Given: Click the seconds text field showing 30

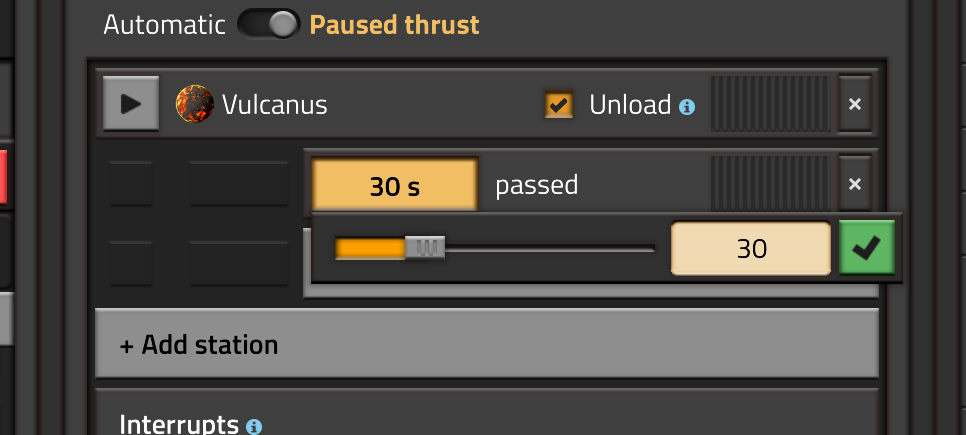Looking at the screenshot, I should 751,248.
